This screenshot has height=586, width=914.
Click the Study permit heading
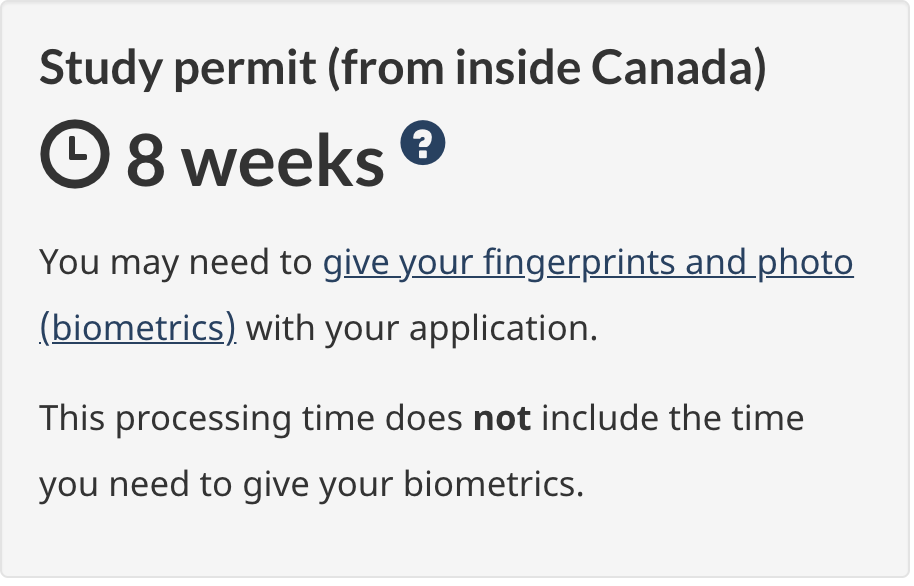click(402, 68)
